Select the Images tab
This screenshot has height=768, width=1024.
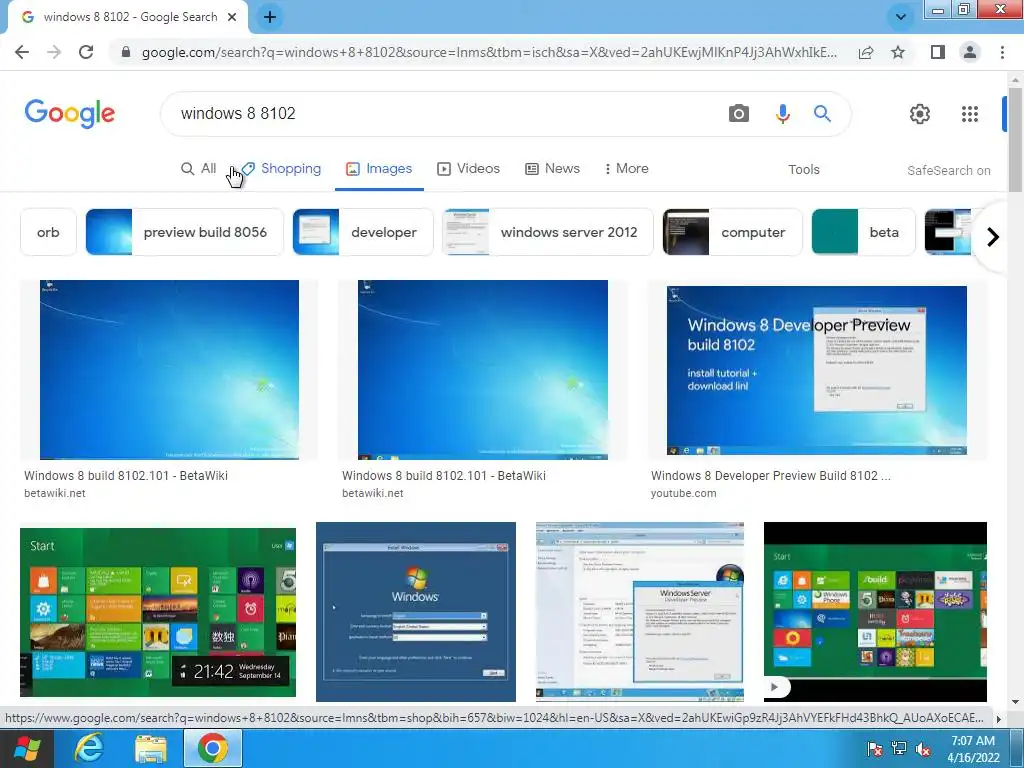click(379, 168)
